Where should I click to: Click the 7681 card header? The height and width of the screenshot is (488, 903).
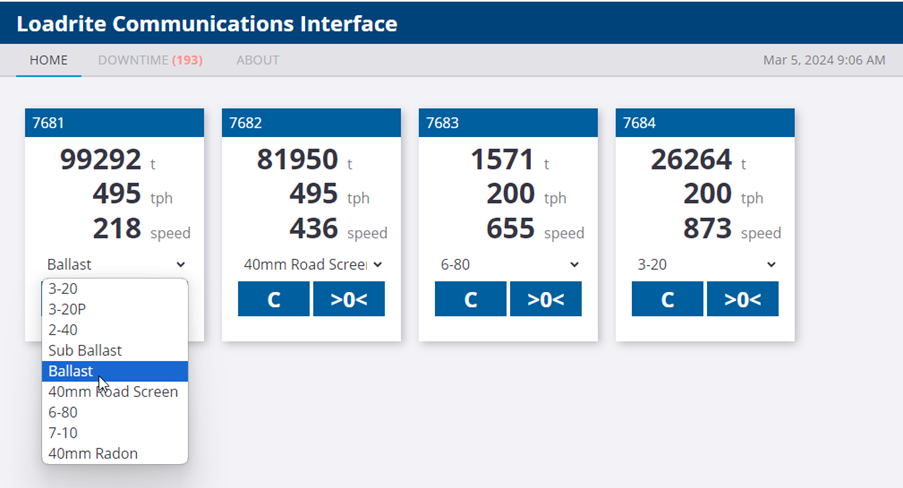point(115,123)
